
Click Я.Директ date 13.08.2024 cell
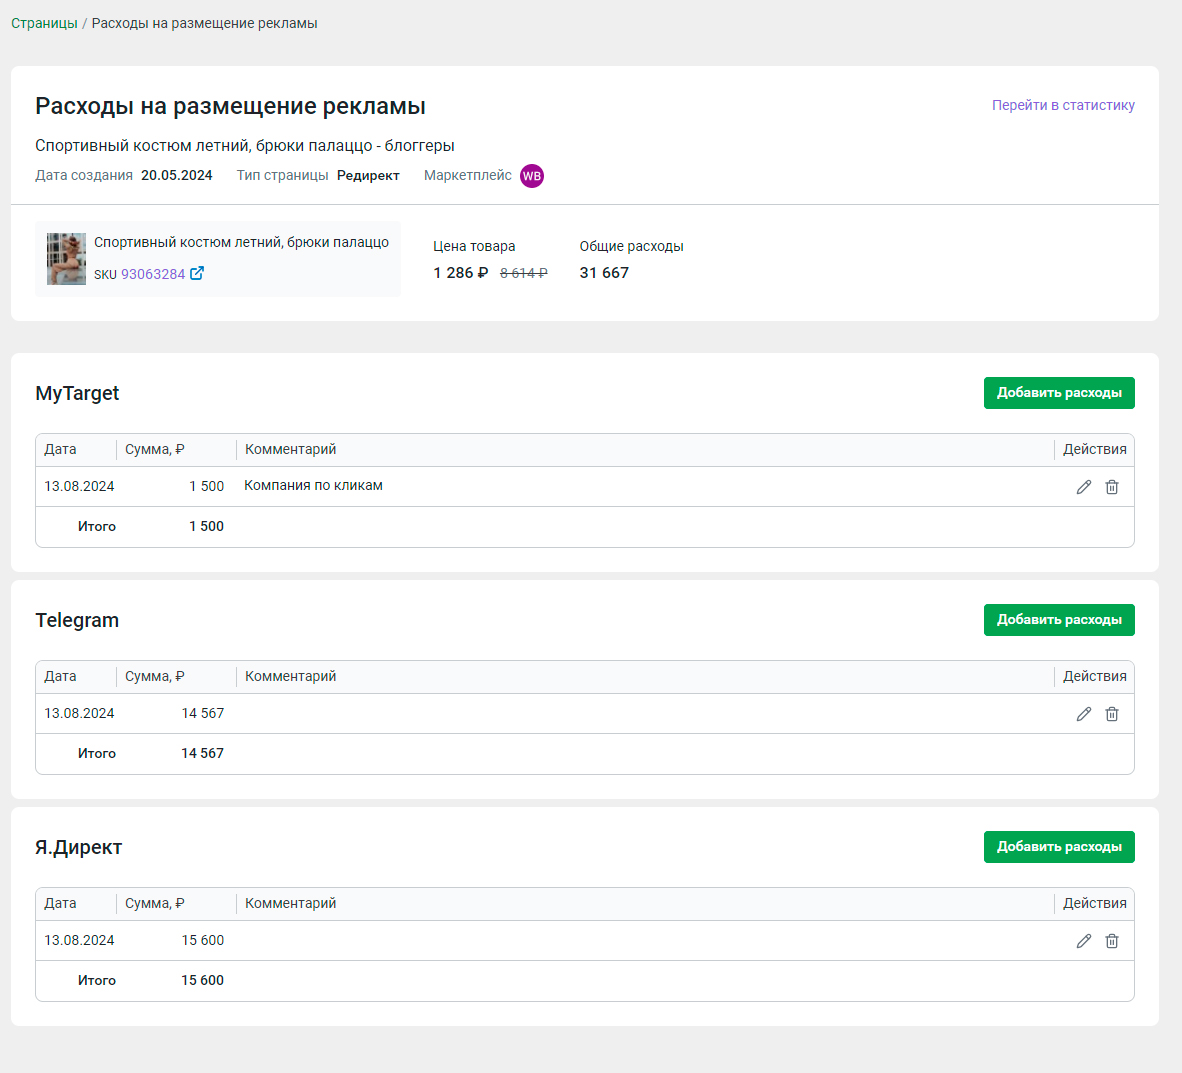(x=79, y=940)
